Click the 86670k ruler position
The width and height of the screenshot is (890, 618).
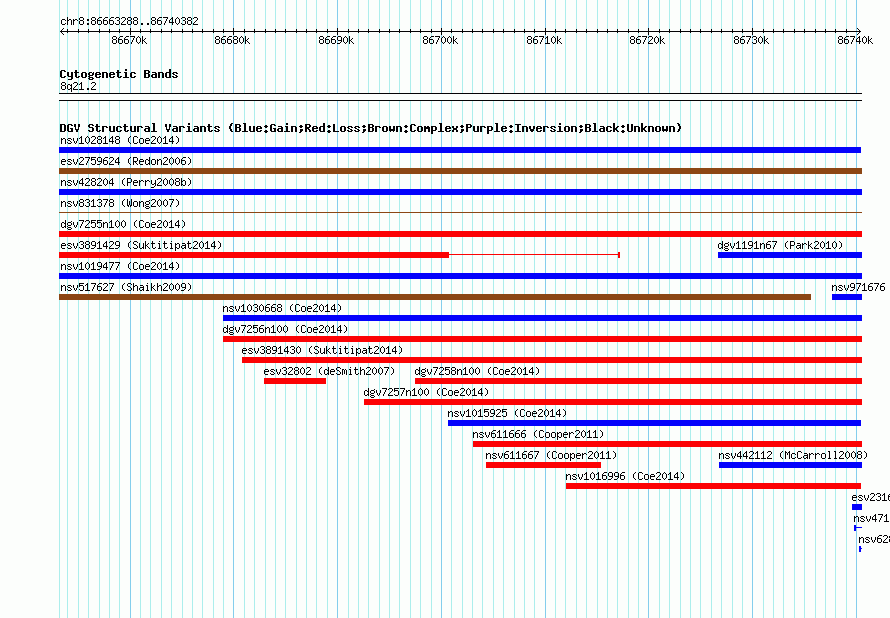coord(129,40)
